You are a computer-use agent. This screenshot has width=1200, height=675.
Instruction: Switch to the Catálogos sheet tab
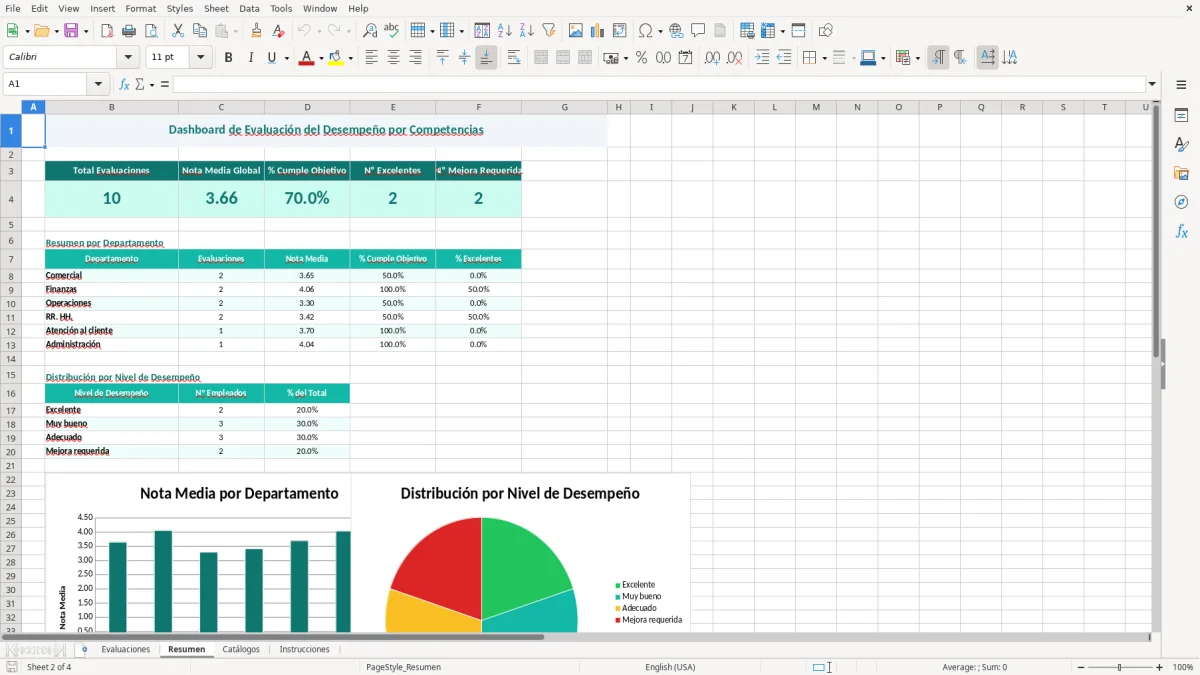coord(241,650)
